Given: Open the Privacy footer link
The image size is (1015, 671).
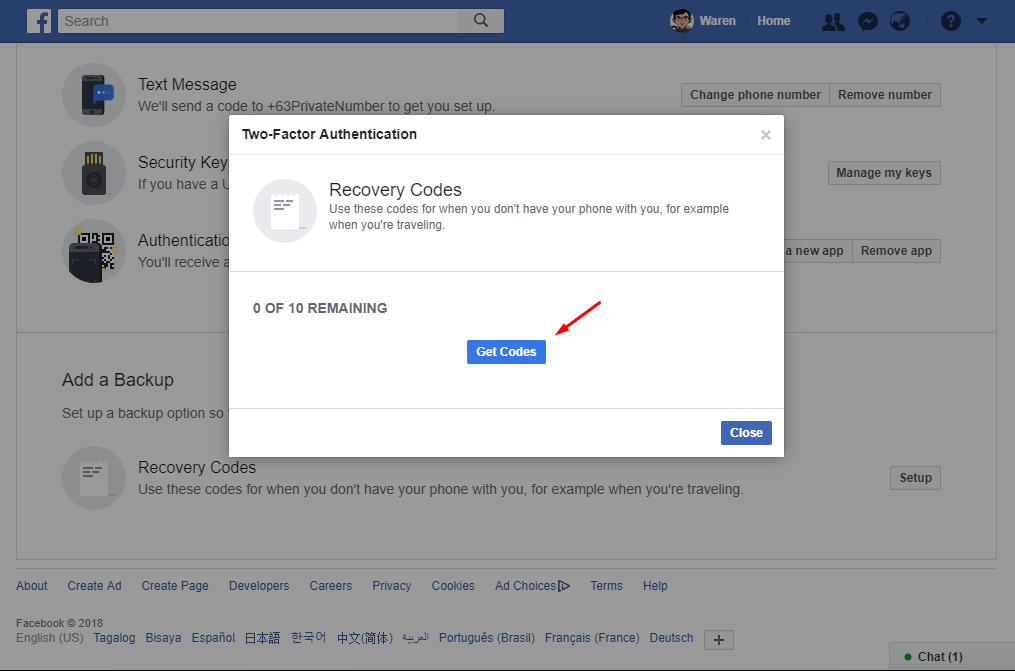Looking at the screenshot, I should 391,585.
